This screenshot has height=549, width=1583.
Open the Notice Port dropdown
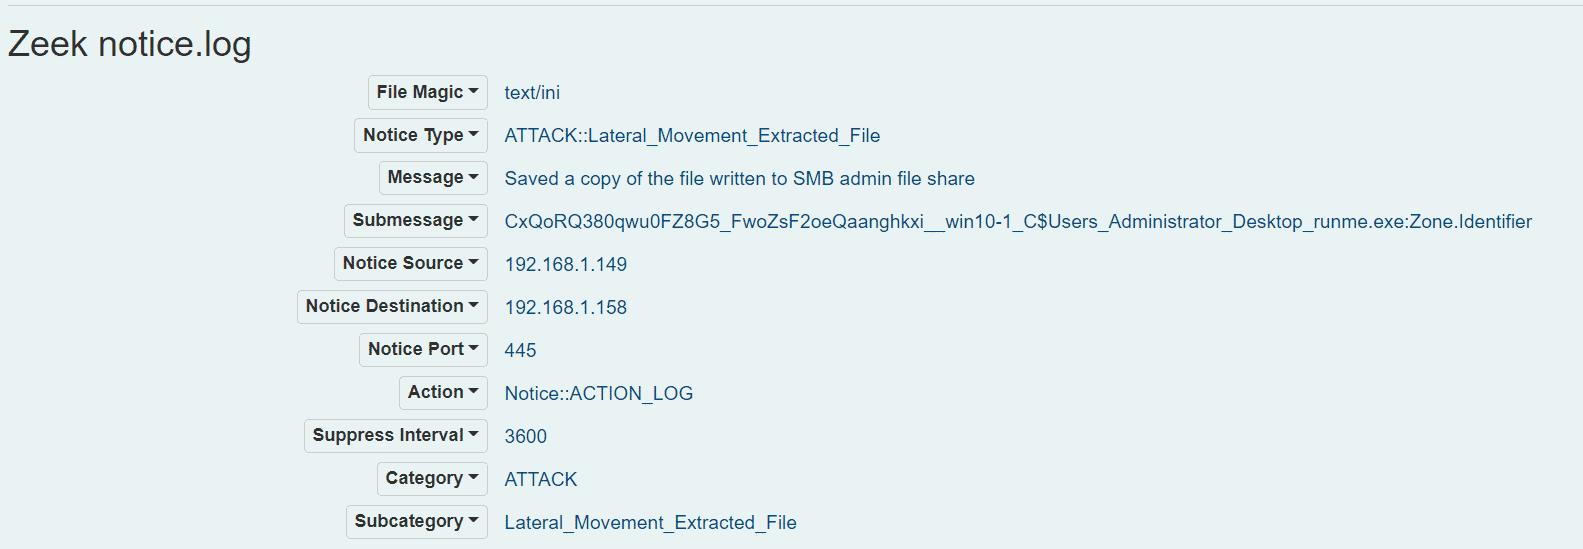click(x=423, y=350)
